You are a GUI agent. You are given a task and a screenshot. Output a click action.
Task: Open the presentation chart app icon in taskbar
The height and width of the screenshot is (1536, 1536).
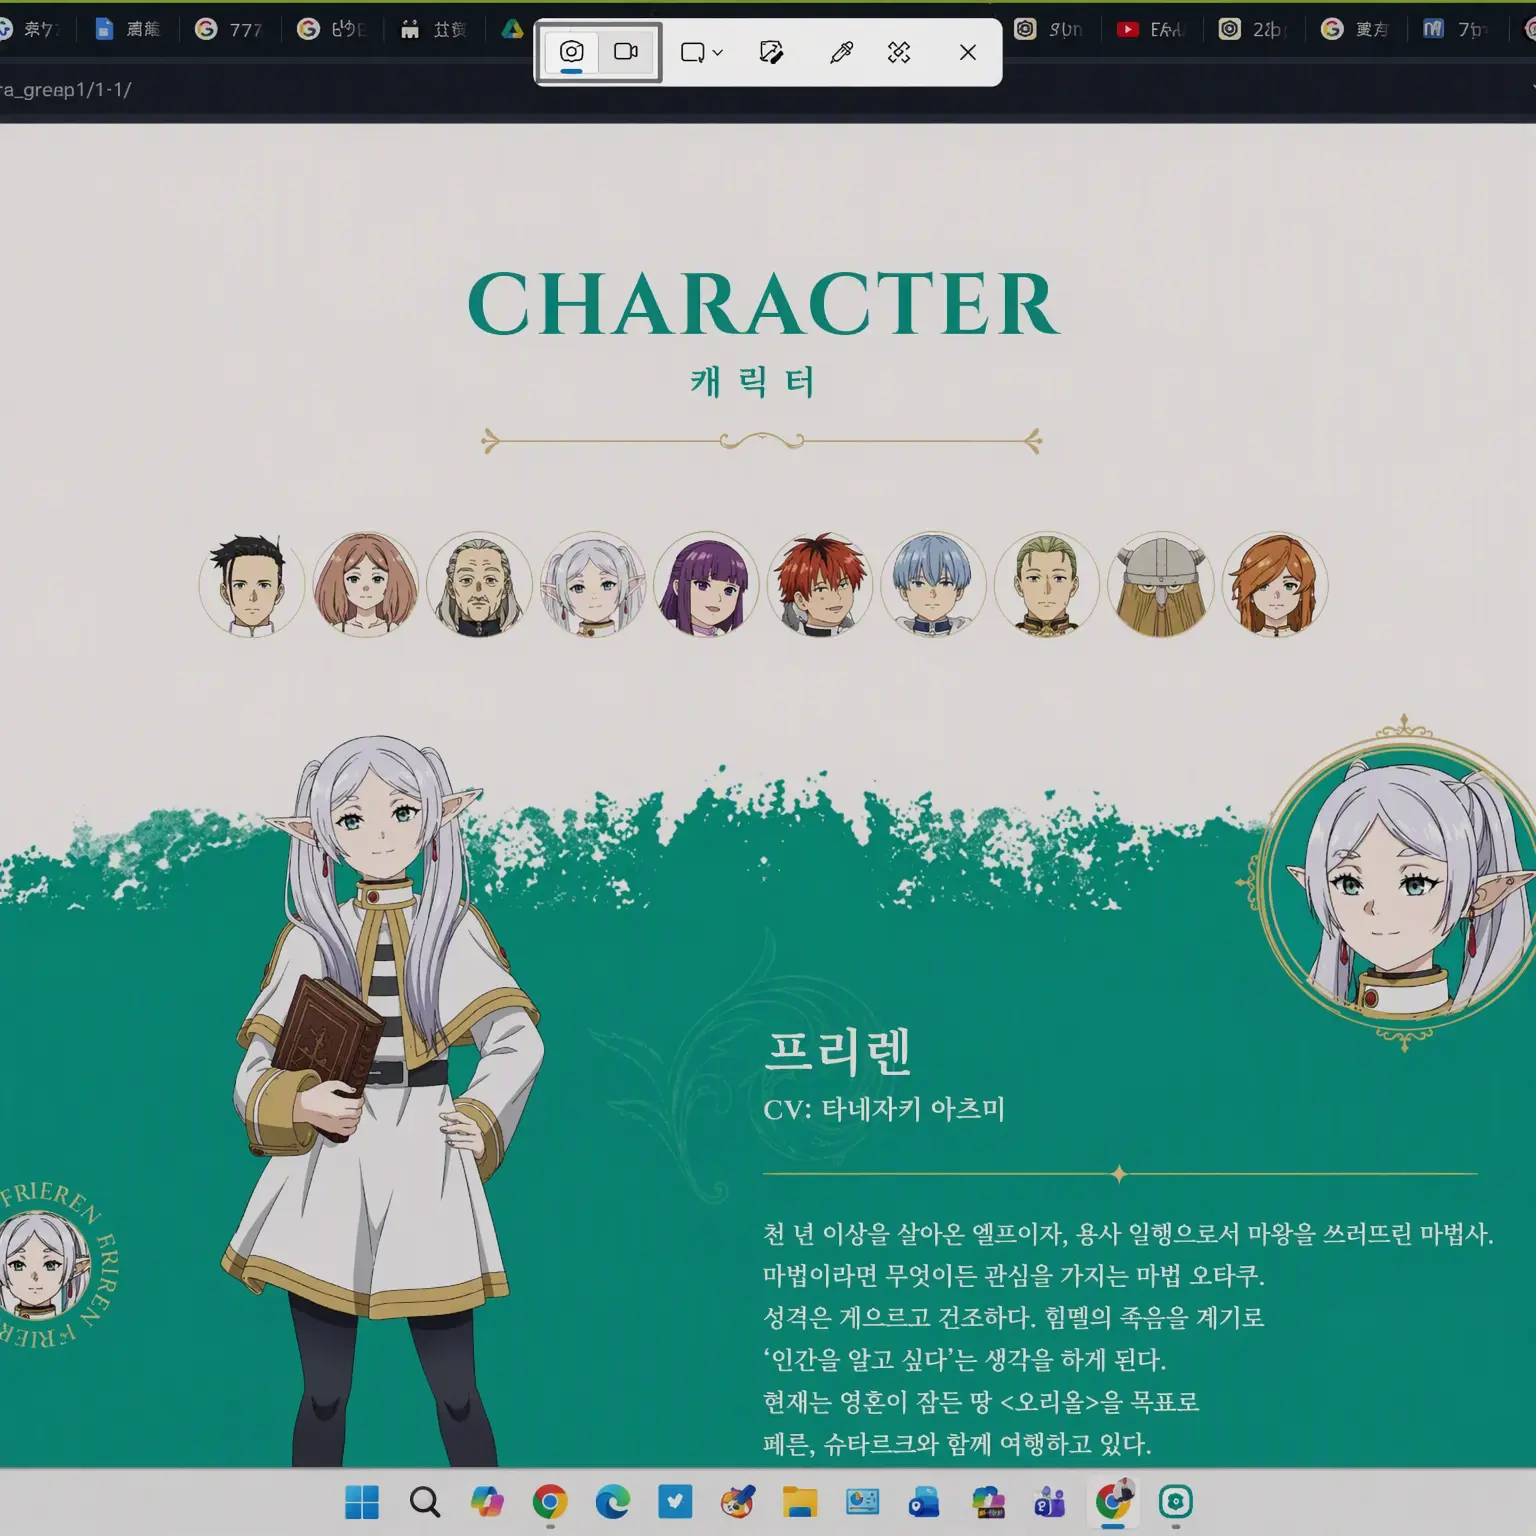[862, 1502]
